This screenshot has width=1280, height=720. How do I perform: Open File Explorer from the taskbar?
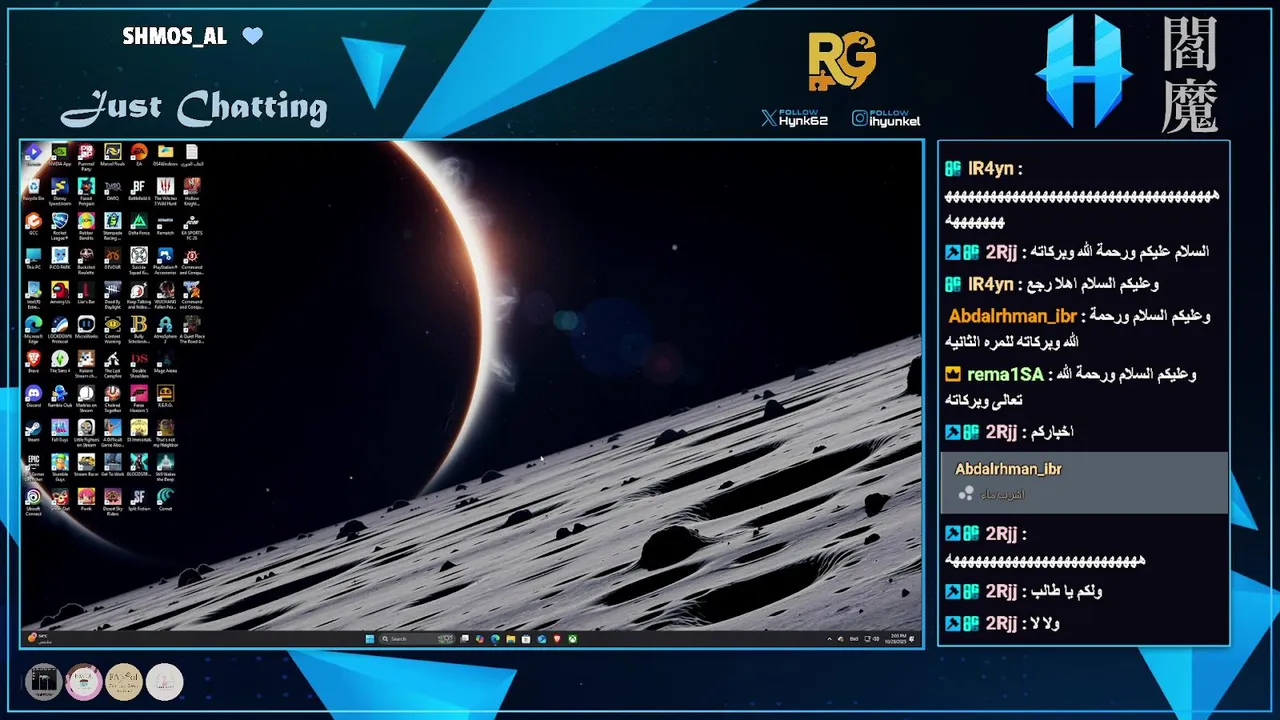click(510, 639)
